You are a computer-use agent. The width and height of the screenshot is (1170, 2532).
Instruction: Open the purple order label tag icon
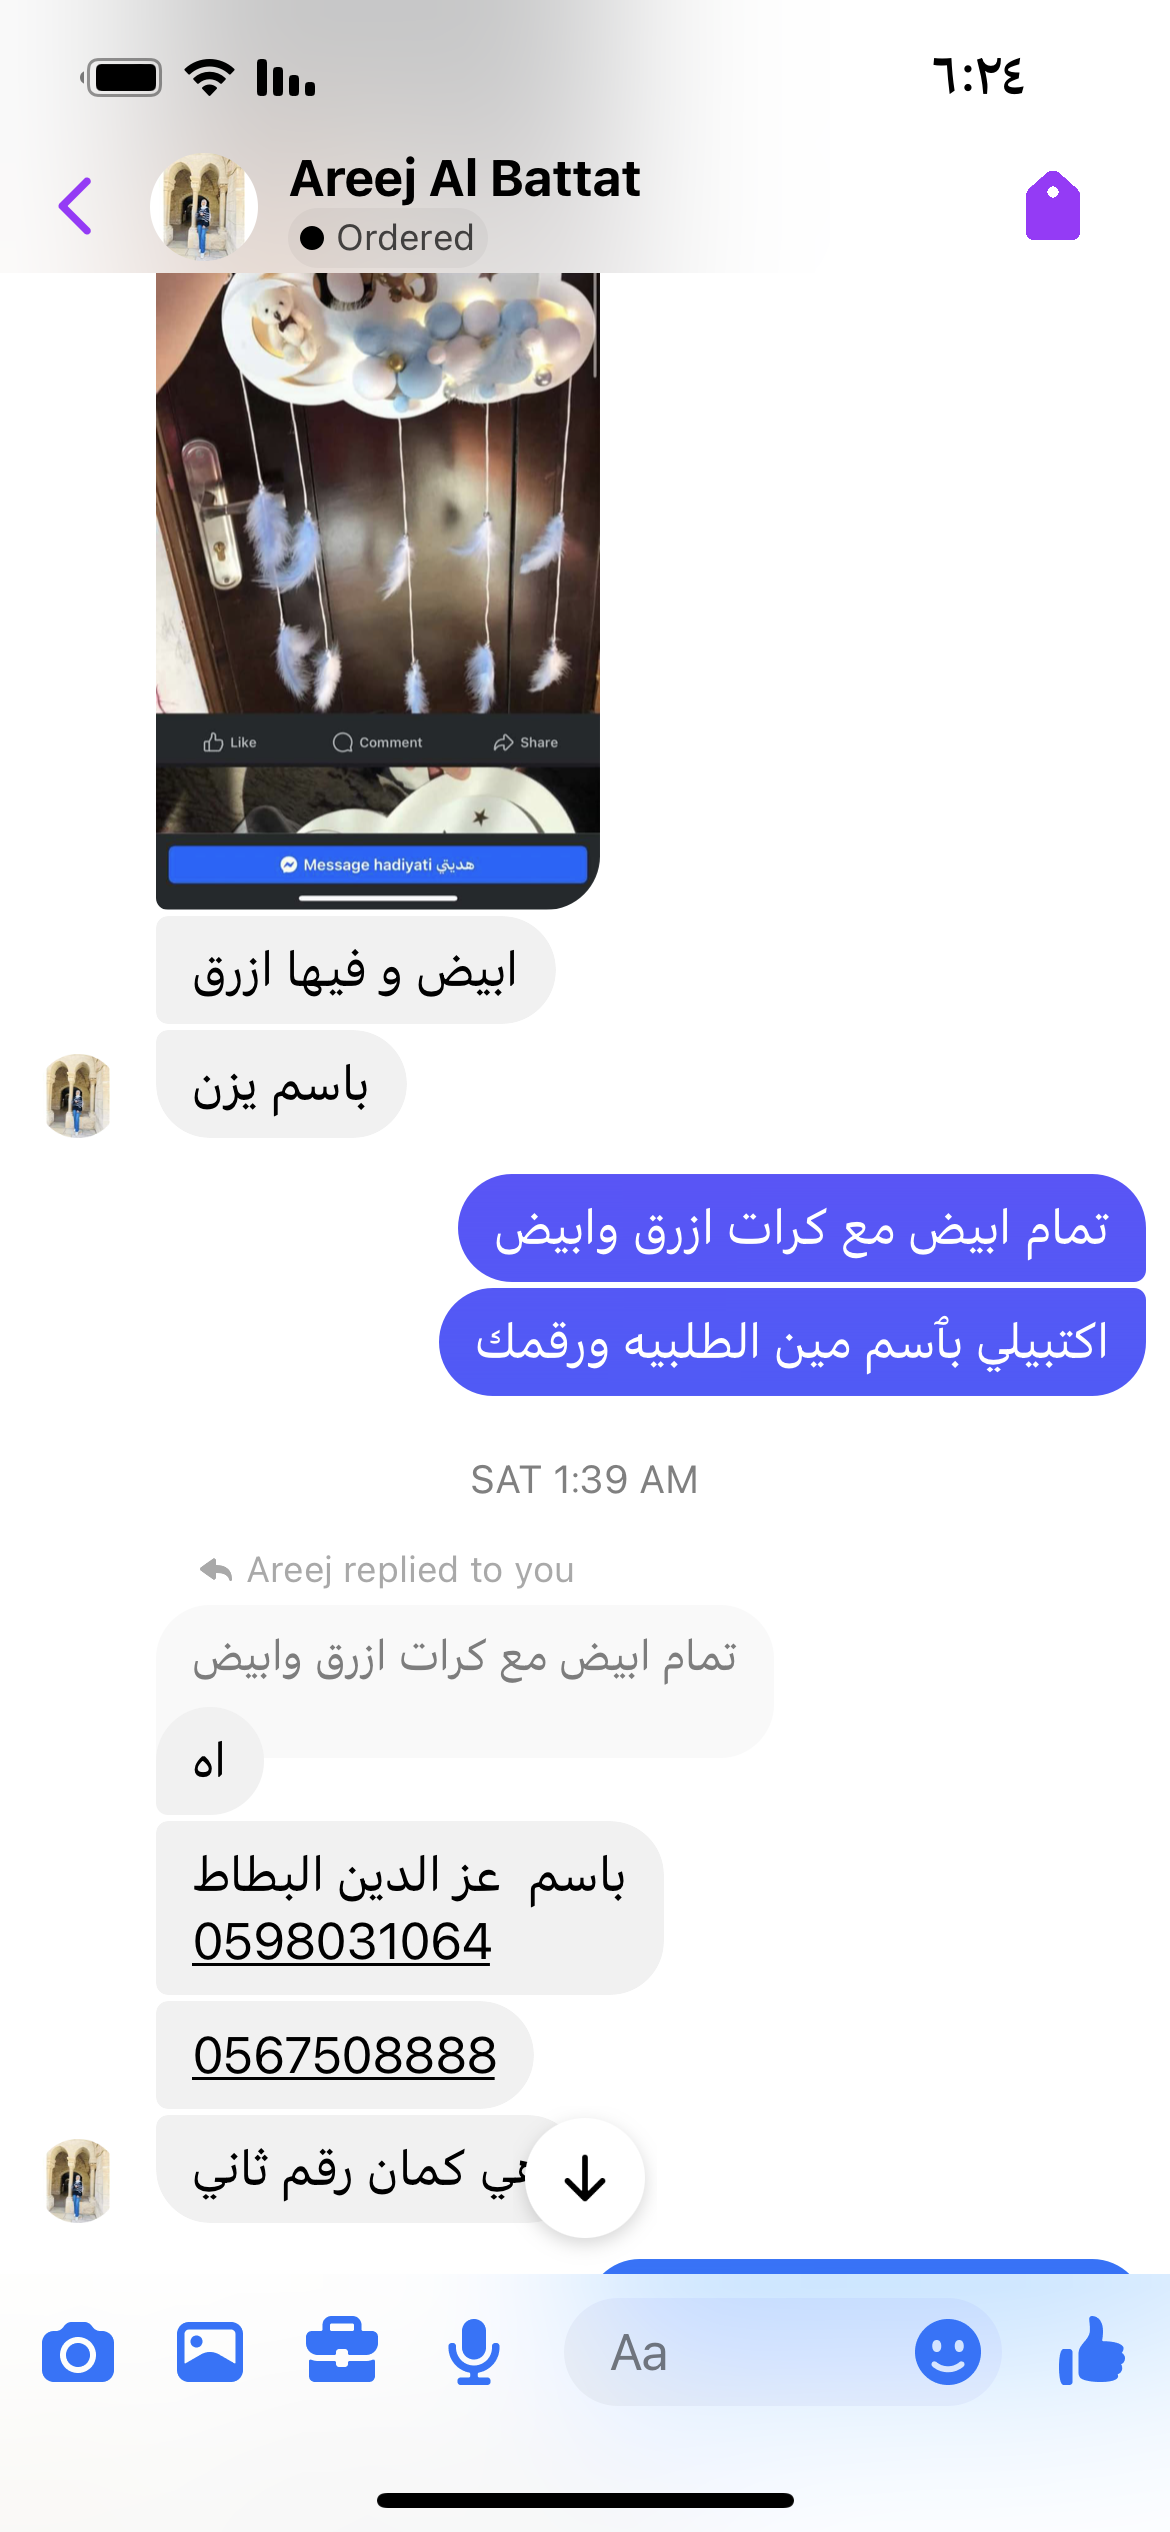[1052, 206]
